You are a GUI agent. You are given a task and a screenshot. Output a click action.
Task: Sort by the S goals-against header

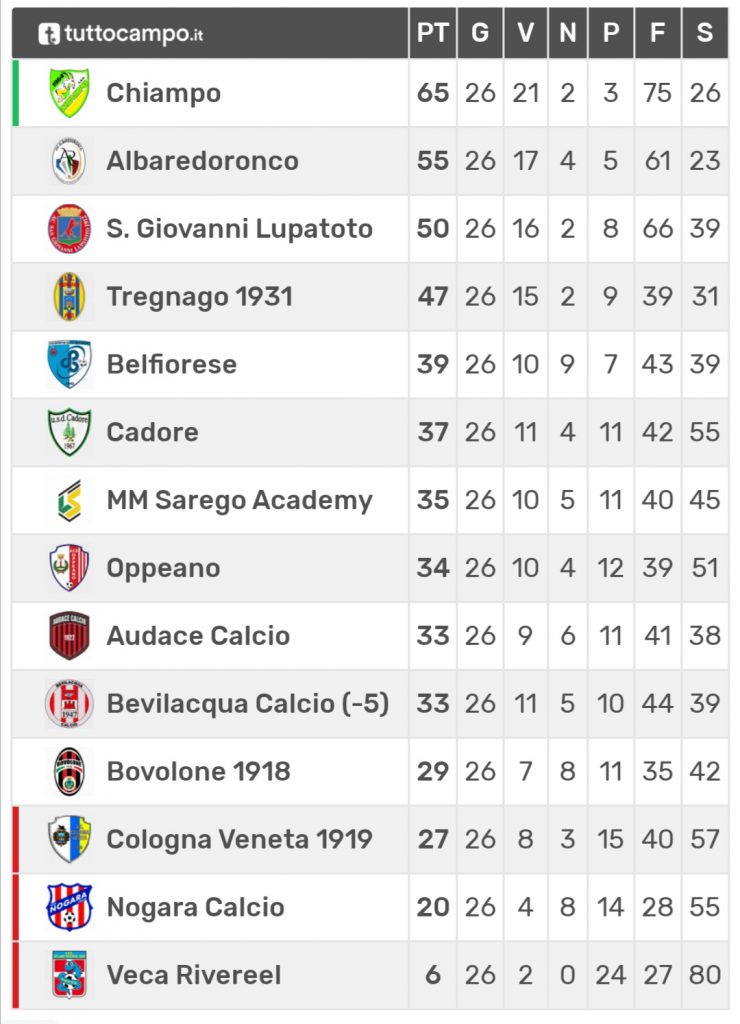[705, 33]
